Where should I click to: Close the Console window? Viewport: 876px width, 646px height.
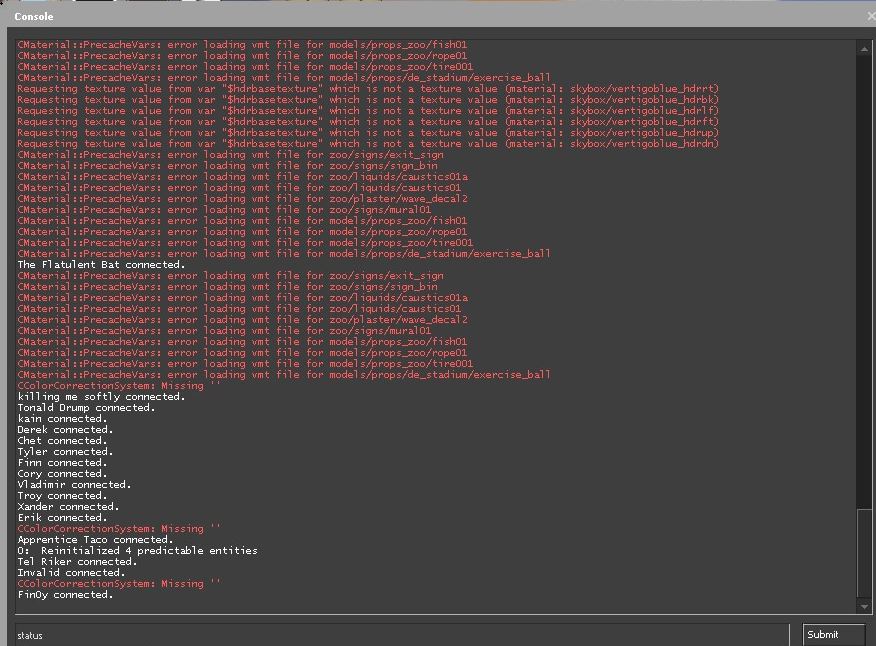[x=871, y=16]
